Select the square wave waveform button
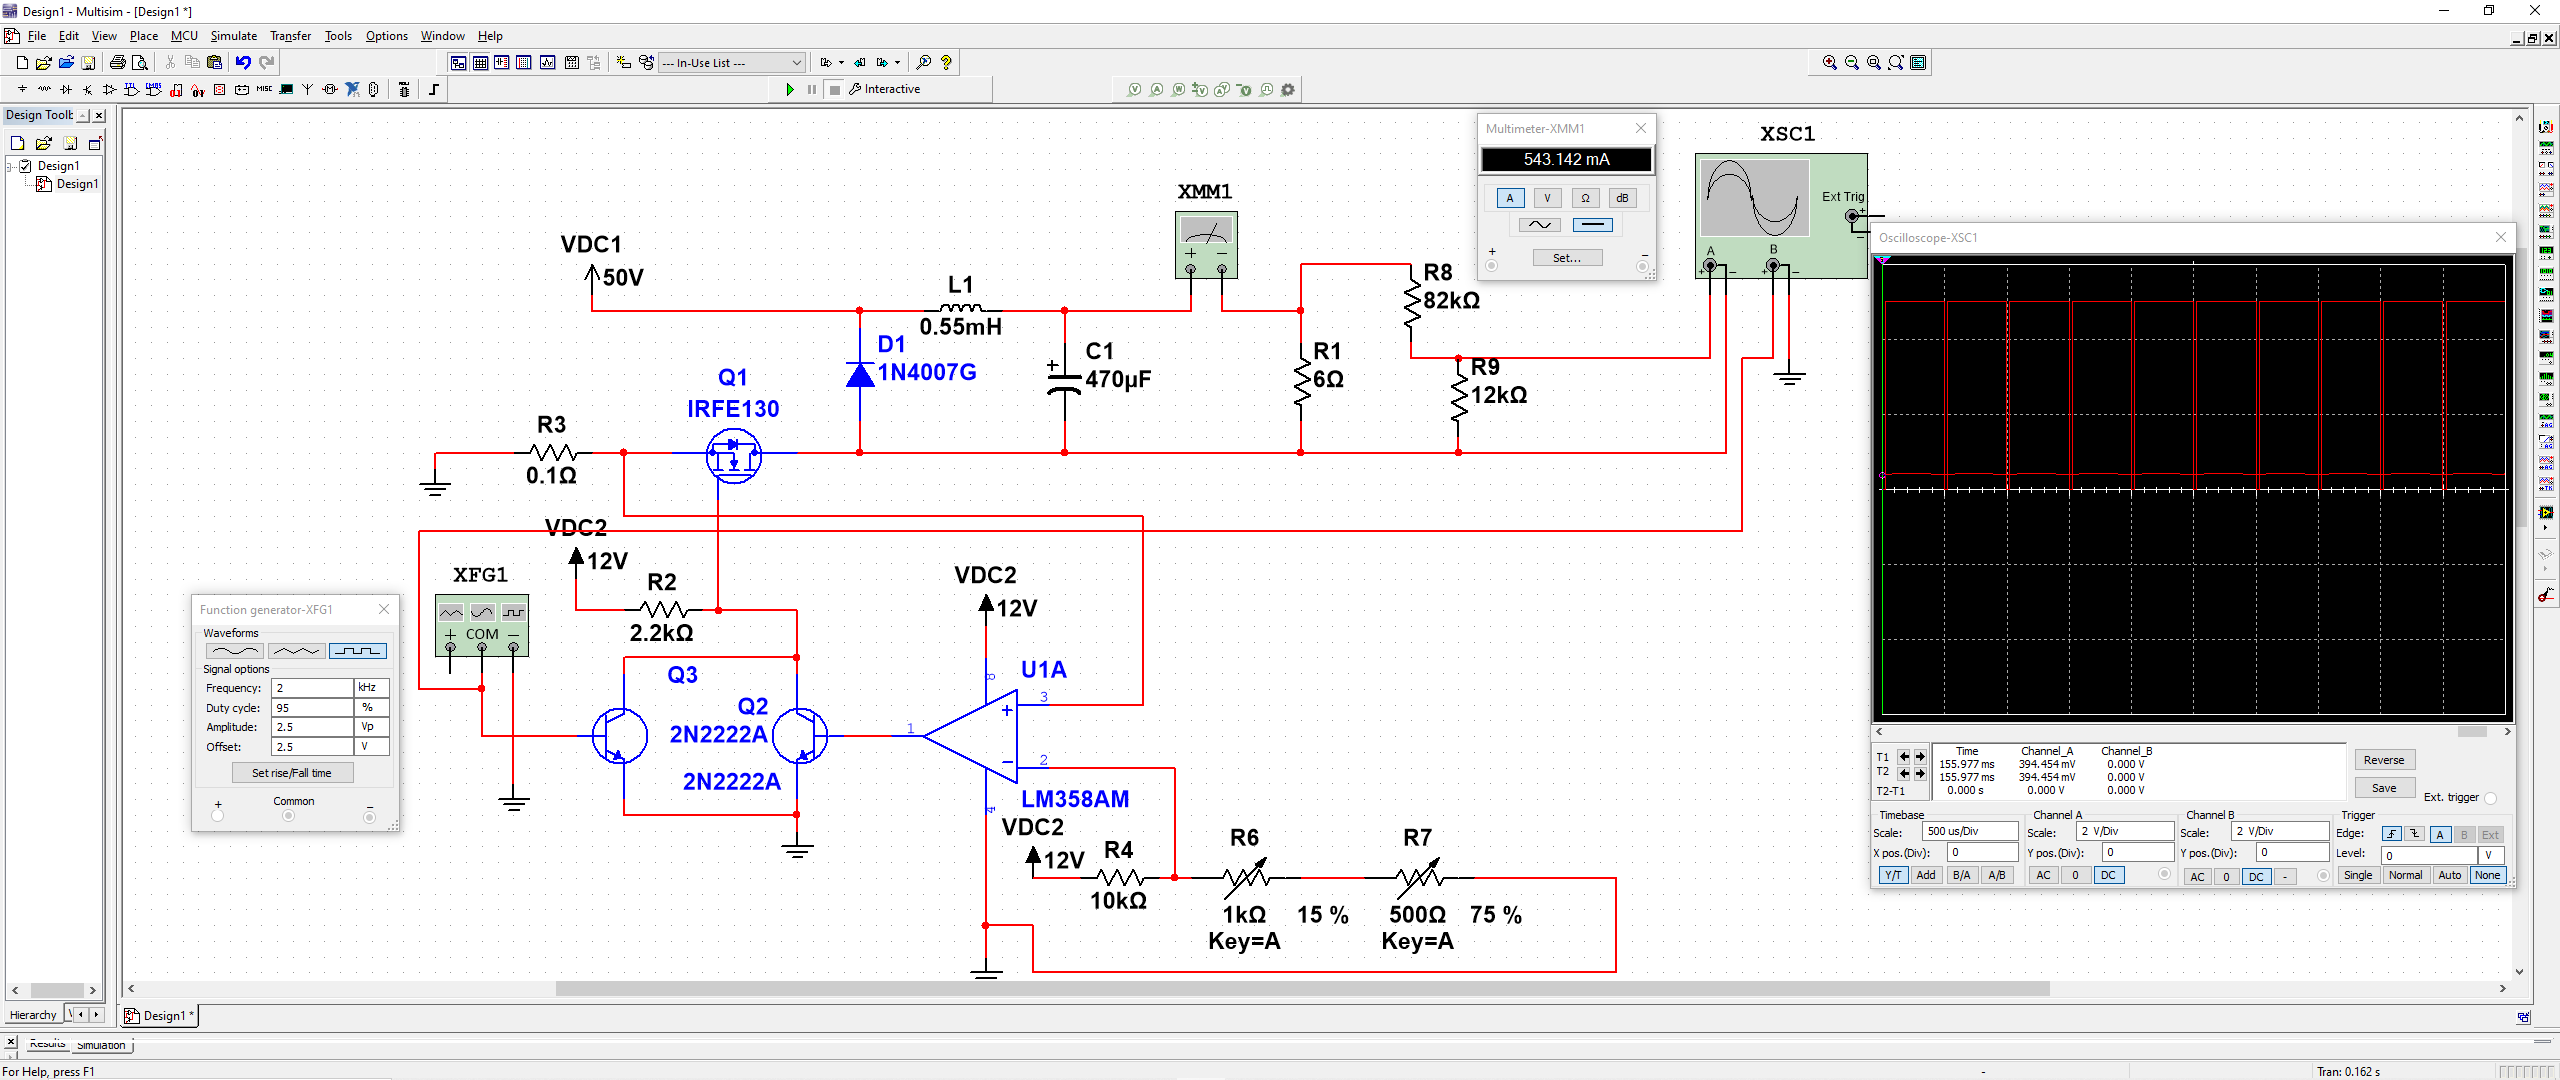 click(x=357, y=651)
